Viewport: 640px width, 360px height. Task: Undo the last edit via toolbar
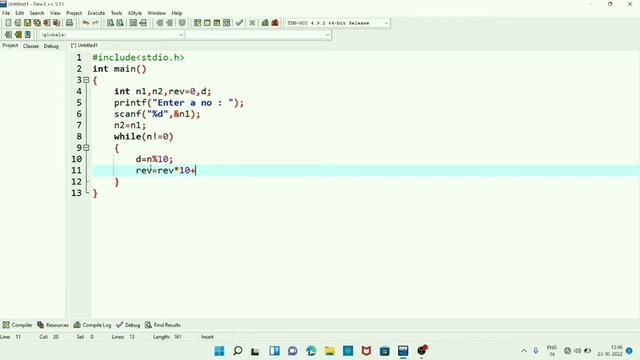(x=85, y=23)
